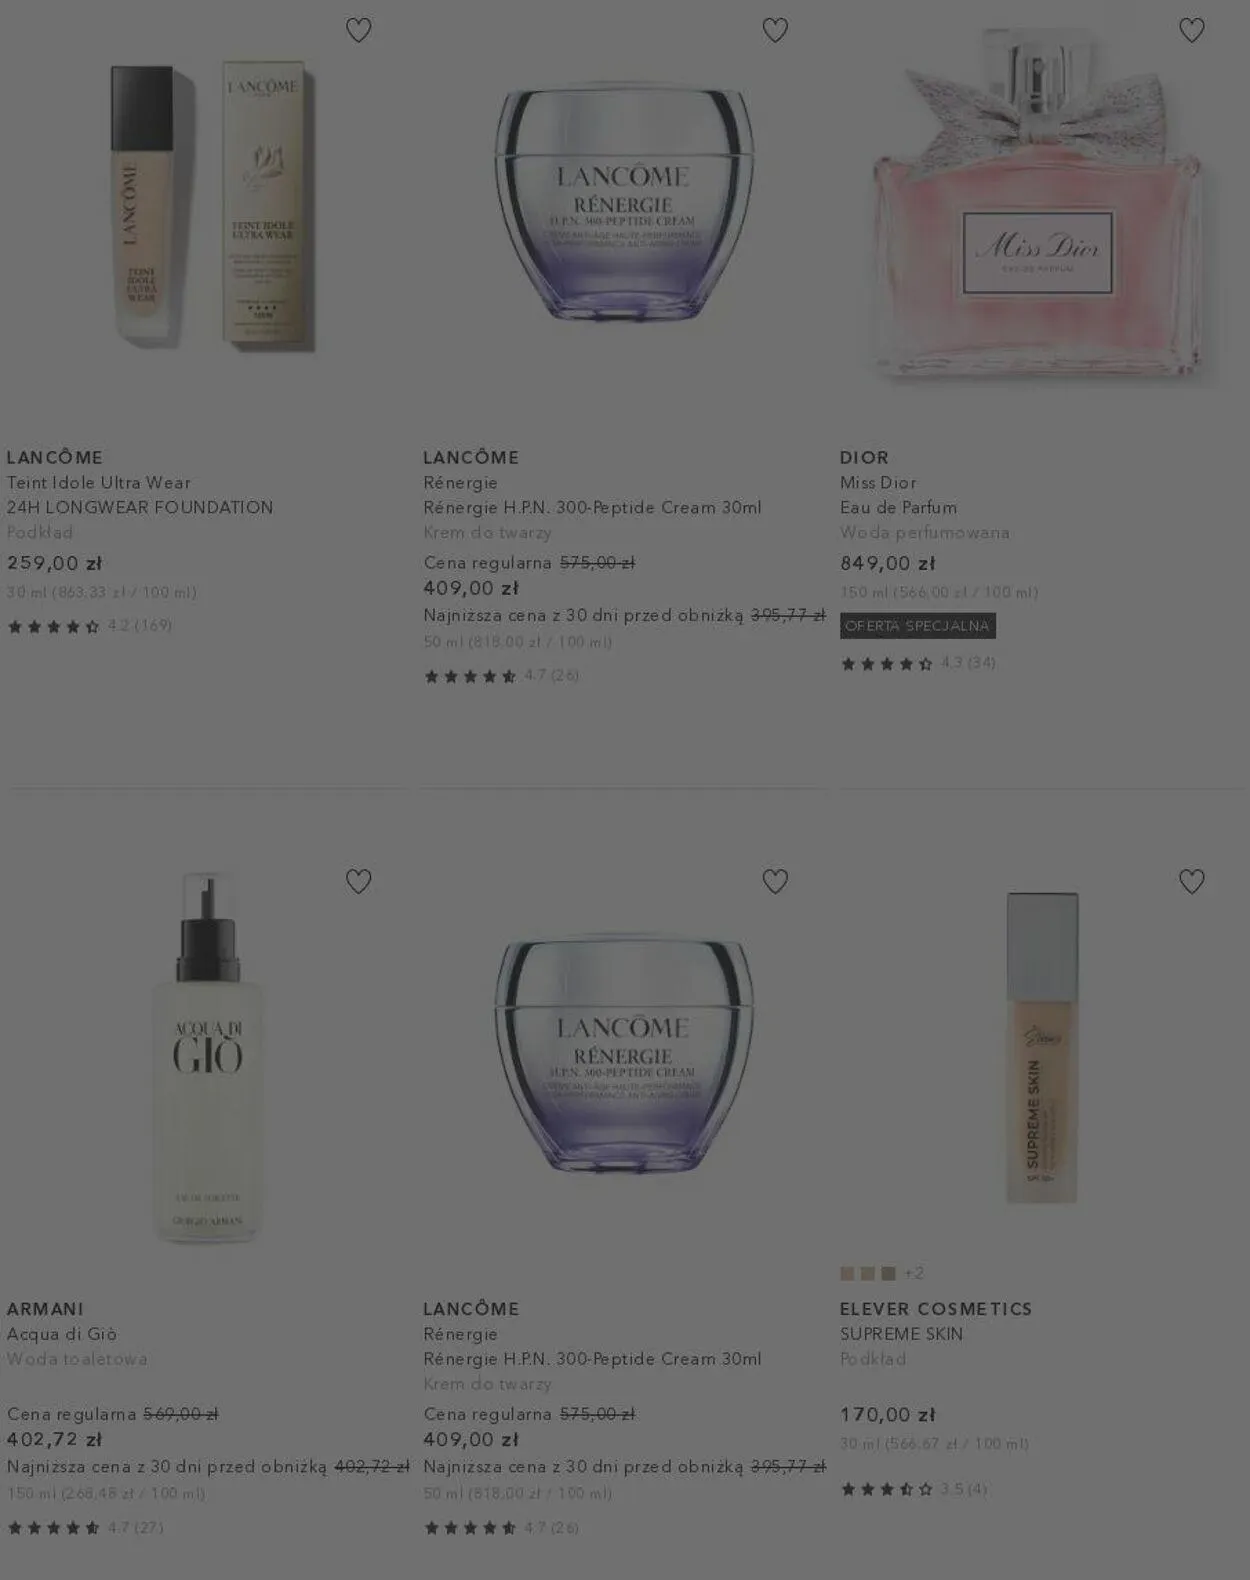Open the Miss Dior perfume bottle image

1037,205
